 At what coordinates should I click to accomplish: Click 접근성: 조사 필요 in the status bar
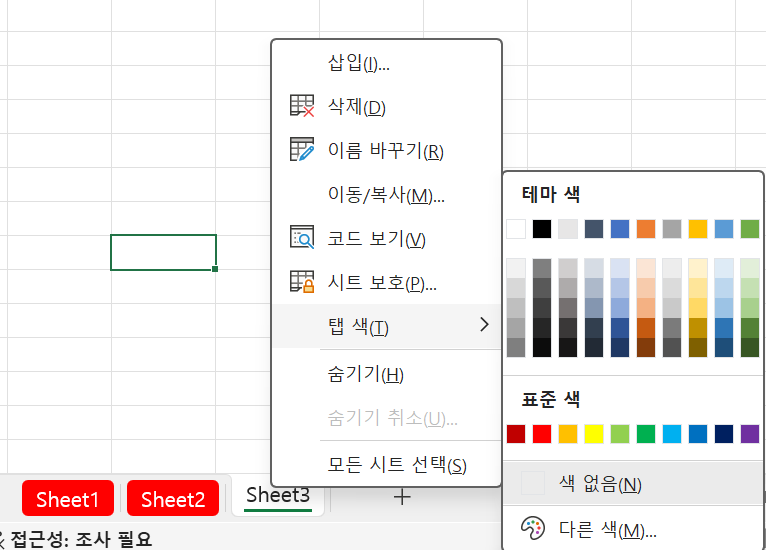(81, 539)
